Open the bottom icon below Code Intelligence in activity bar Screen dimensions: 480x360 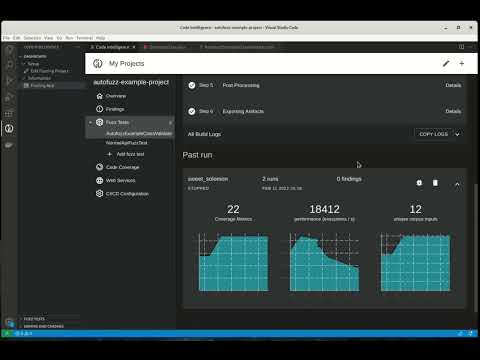[x=9, y=145]
